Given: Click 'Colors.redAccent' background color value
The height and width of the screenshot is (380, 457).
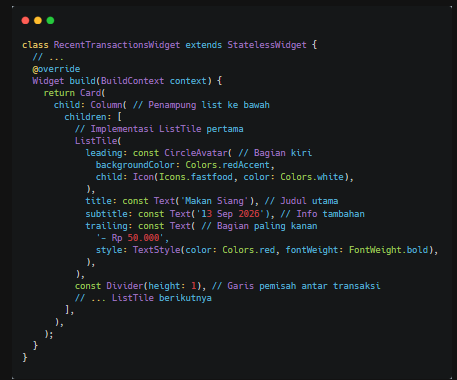Looking at the screenshot, I should (x=228, y=165).
